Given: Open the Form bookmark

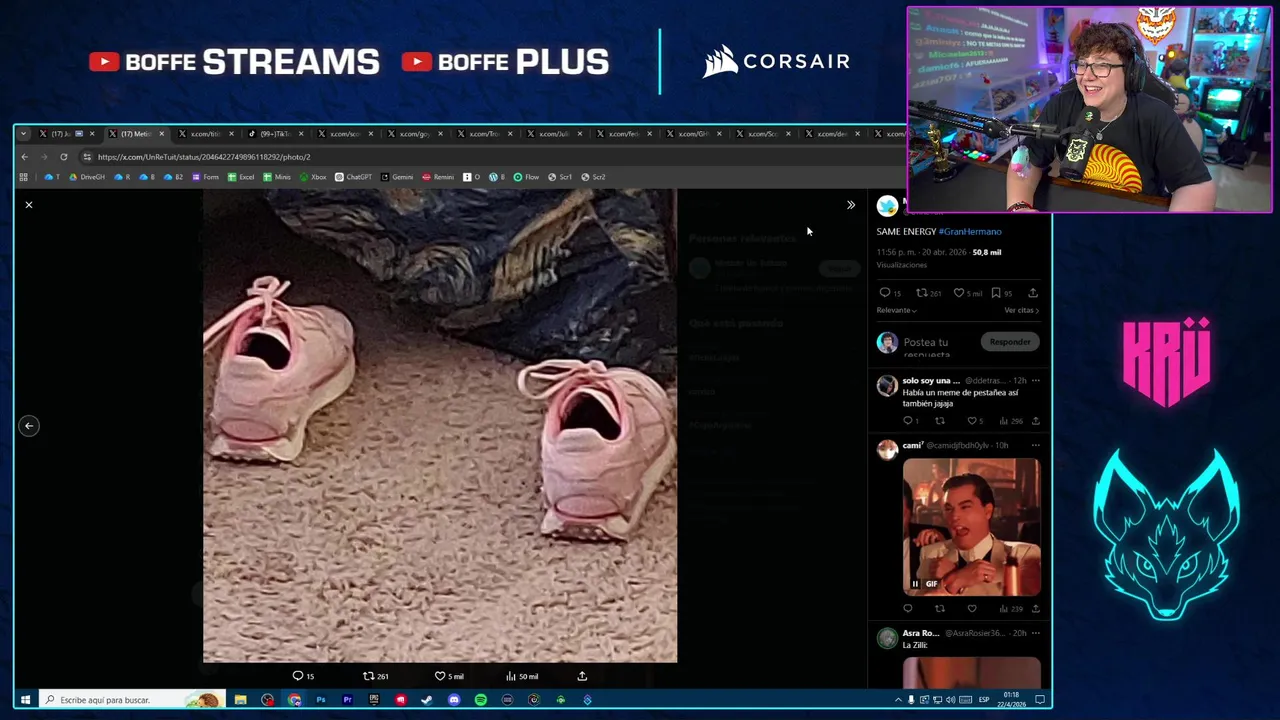Looking at the screenshot, I should [205, 177].
